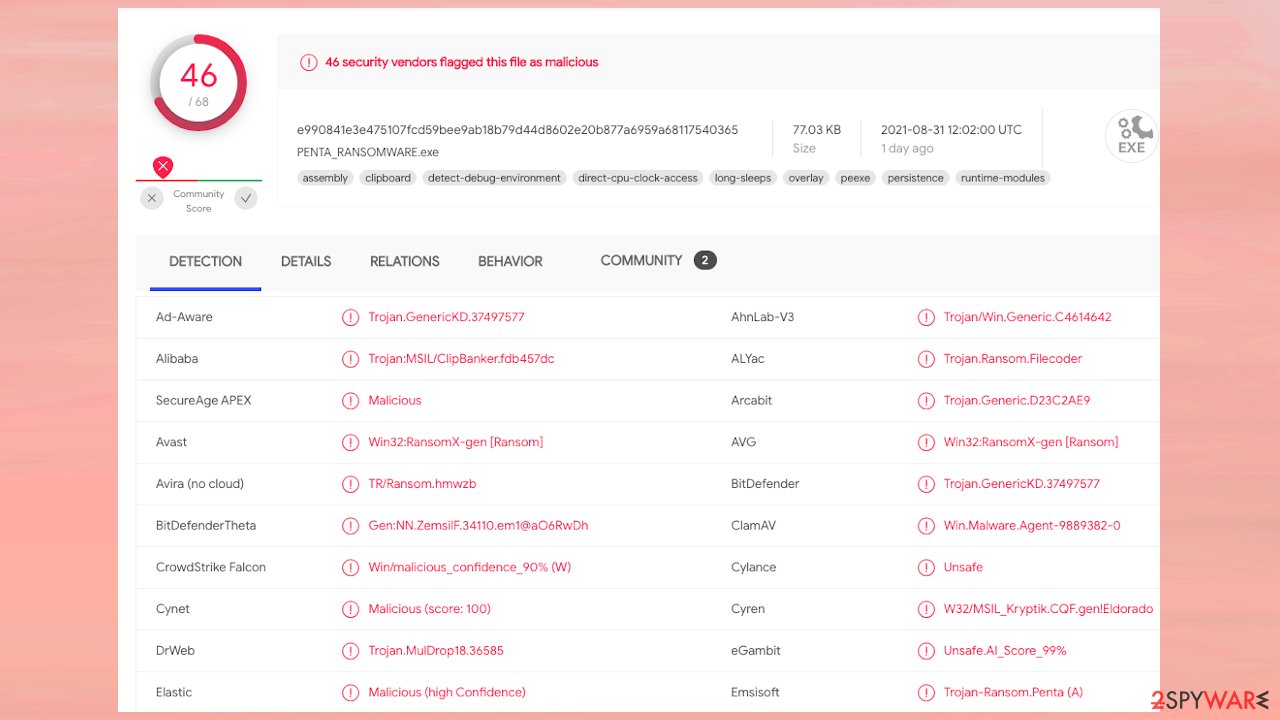Click the 'Trojan.MulDrop18.36585' detection result

(436, 650)
